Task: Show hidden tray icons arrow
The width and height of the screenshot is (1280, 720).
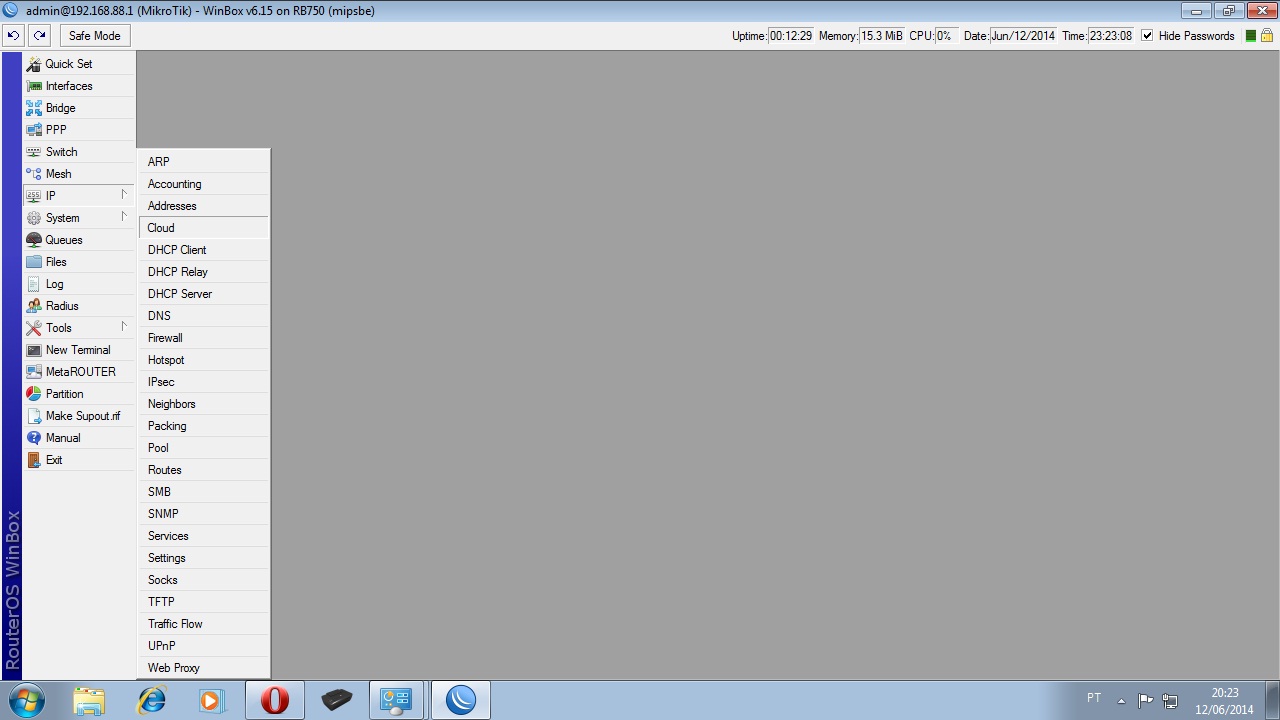Action: [1121, 700]
